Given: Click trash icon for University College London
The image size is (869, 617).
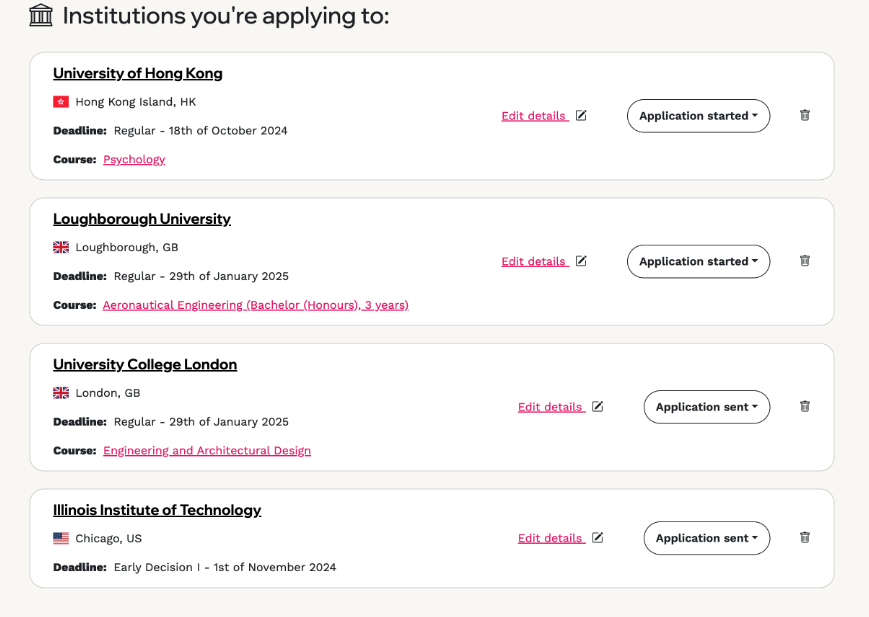Looking at the screenshot, I should [x=805, y=406].
